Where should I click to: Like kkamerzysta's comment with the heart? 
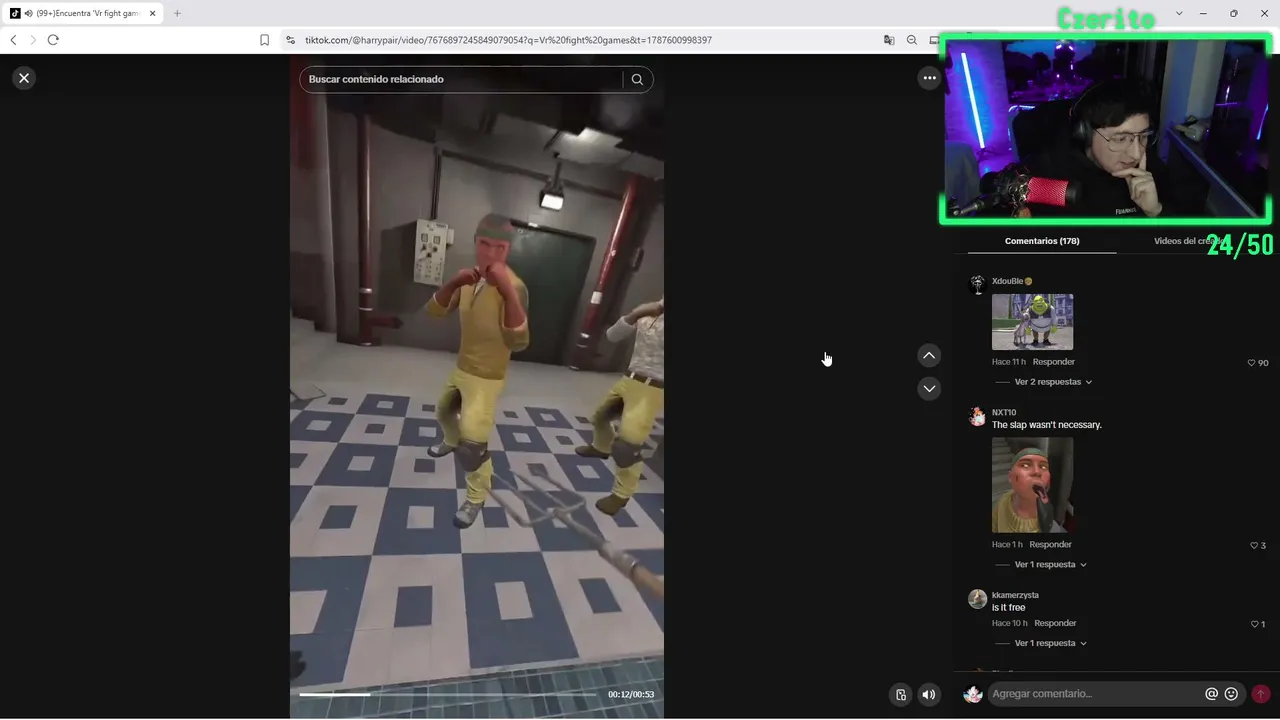tap(1254, 624)
